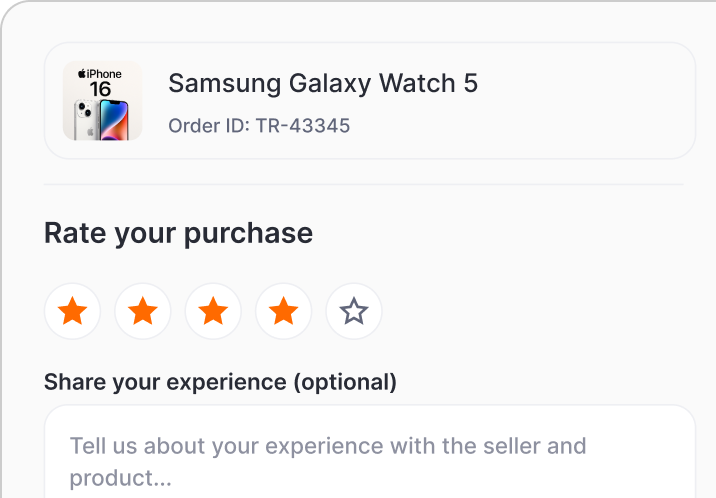Select the order number TR-43345
The image size is (716, 498).
(302, 127)
